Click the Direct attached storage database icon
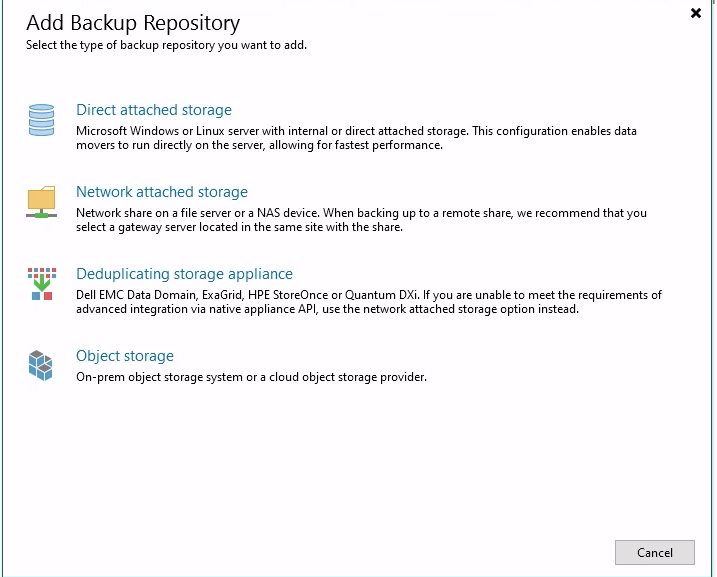 click(x=41, y=120)
